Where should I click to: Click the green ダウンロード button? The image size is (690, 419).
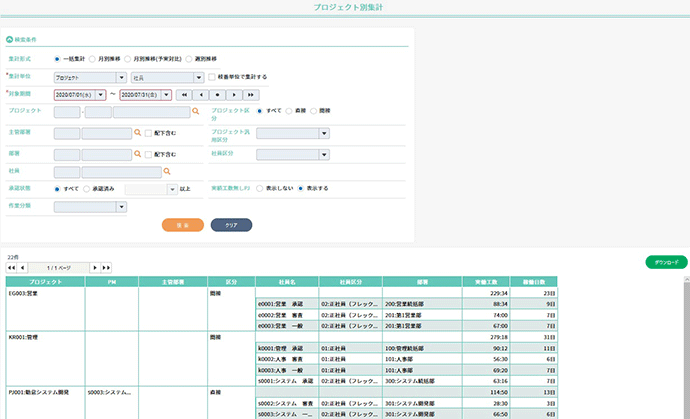[x=665, y=262]
